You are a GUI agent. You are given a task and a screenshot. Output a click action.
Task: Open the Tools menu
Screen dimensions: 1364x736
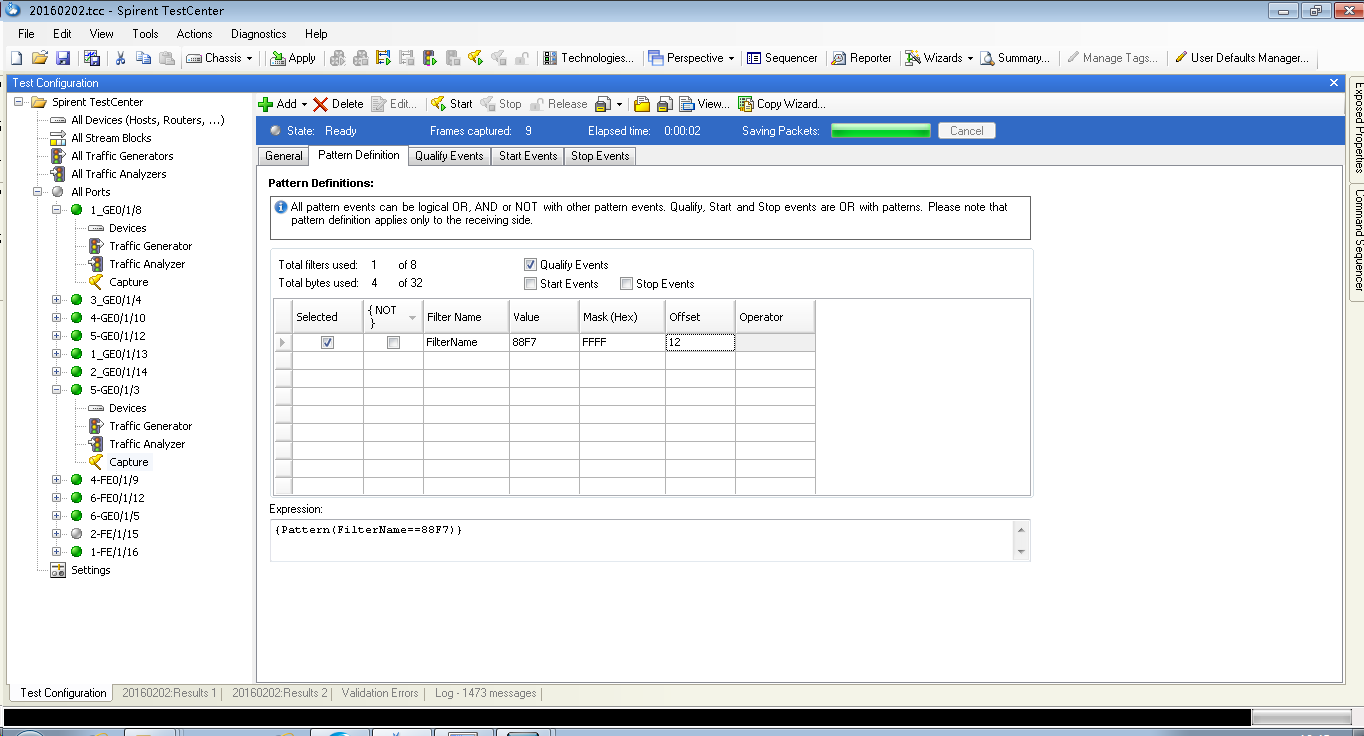pyautogui.click(x=145, y=34)
